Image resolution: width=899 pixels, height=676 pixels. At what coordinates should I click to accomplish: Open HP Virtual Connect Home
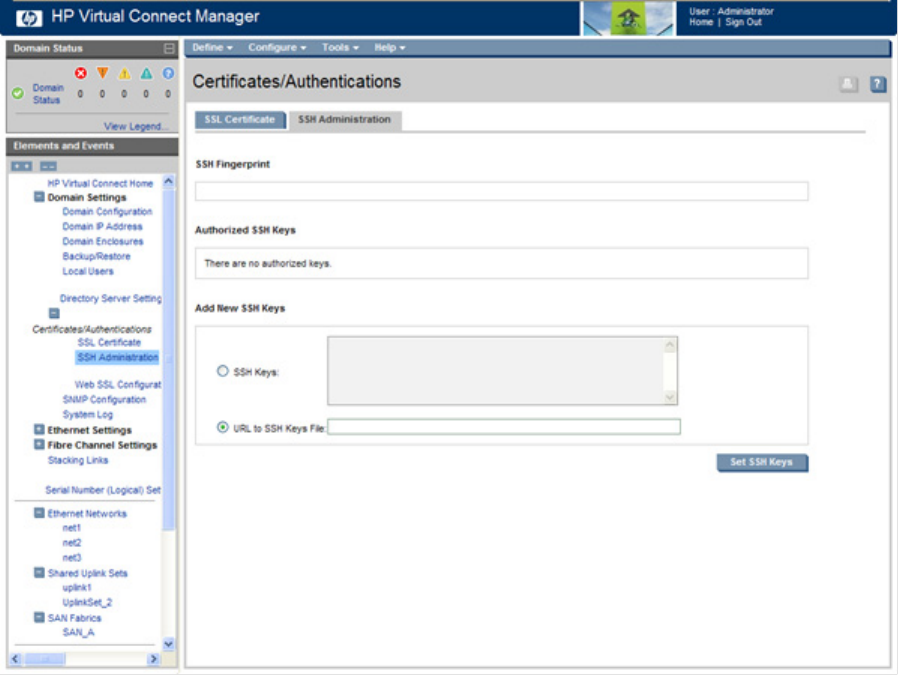click(x=100, y=183)
